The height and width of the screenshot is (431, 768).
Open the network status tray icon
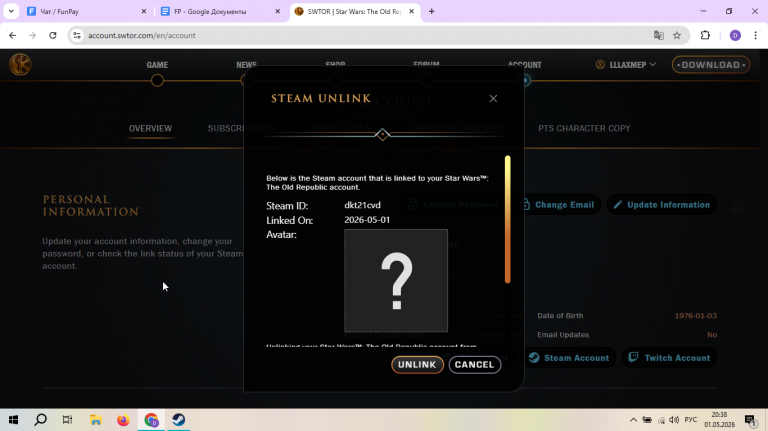(x=661, y=420)
